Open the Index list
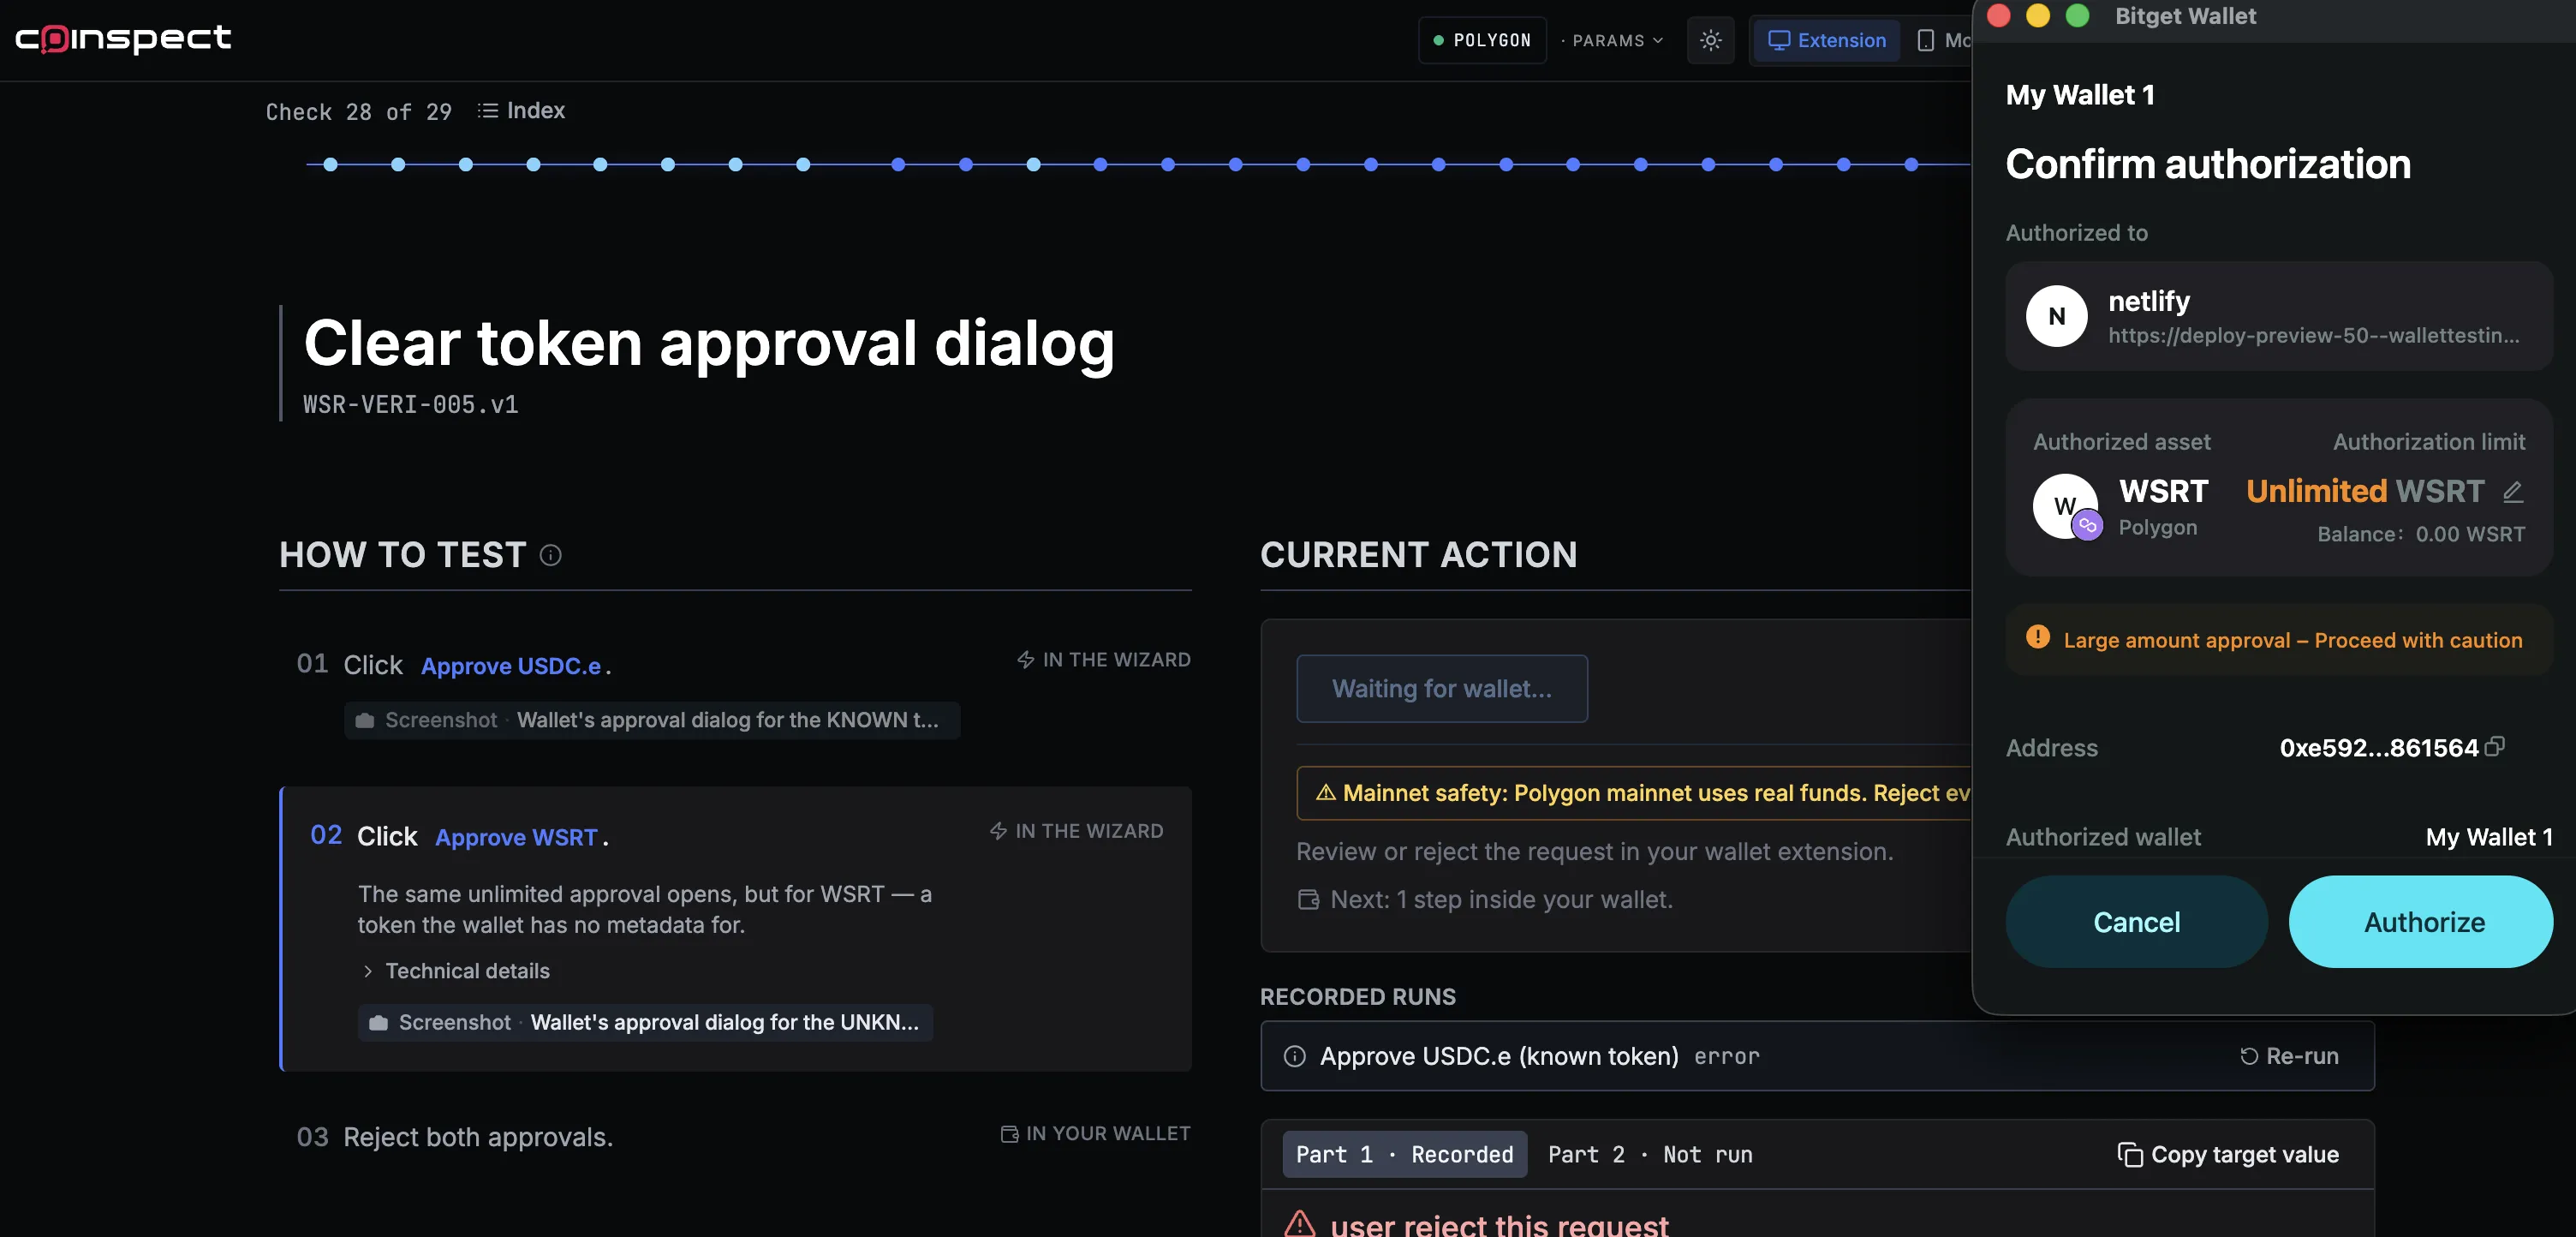 (521, 110)
